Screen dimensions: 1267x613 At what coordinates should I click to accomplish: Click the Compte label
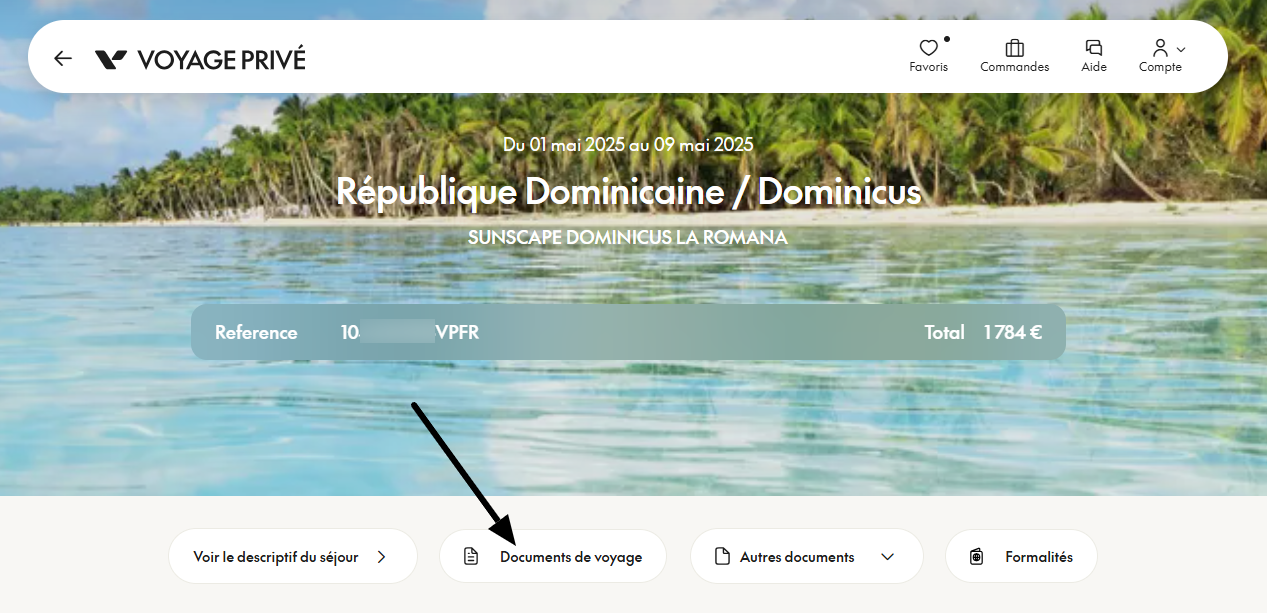tap(1160, 67)
